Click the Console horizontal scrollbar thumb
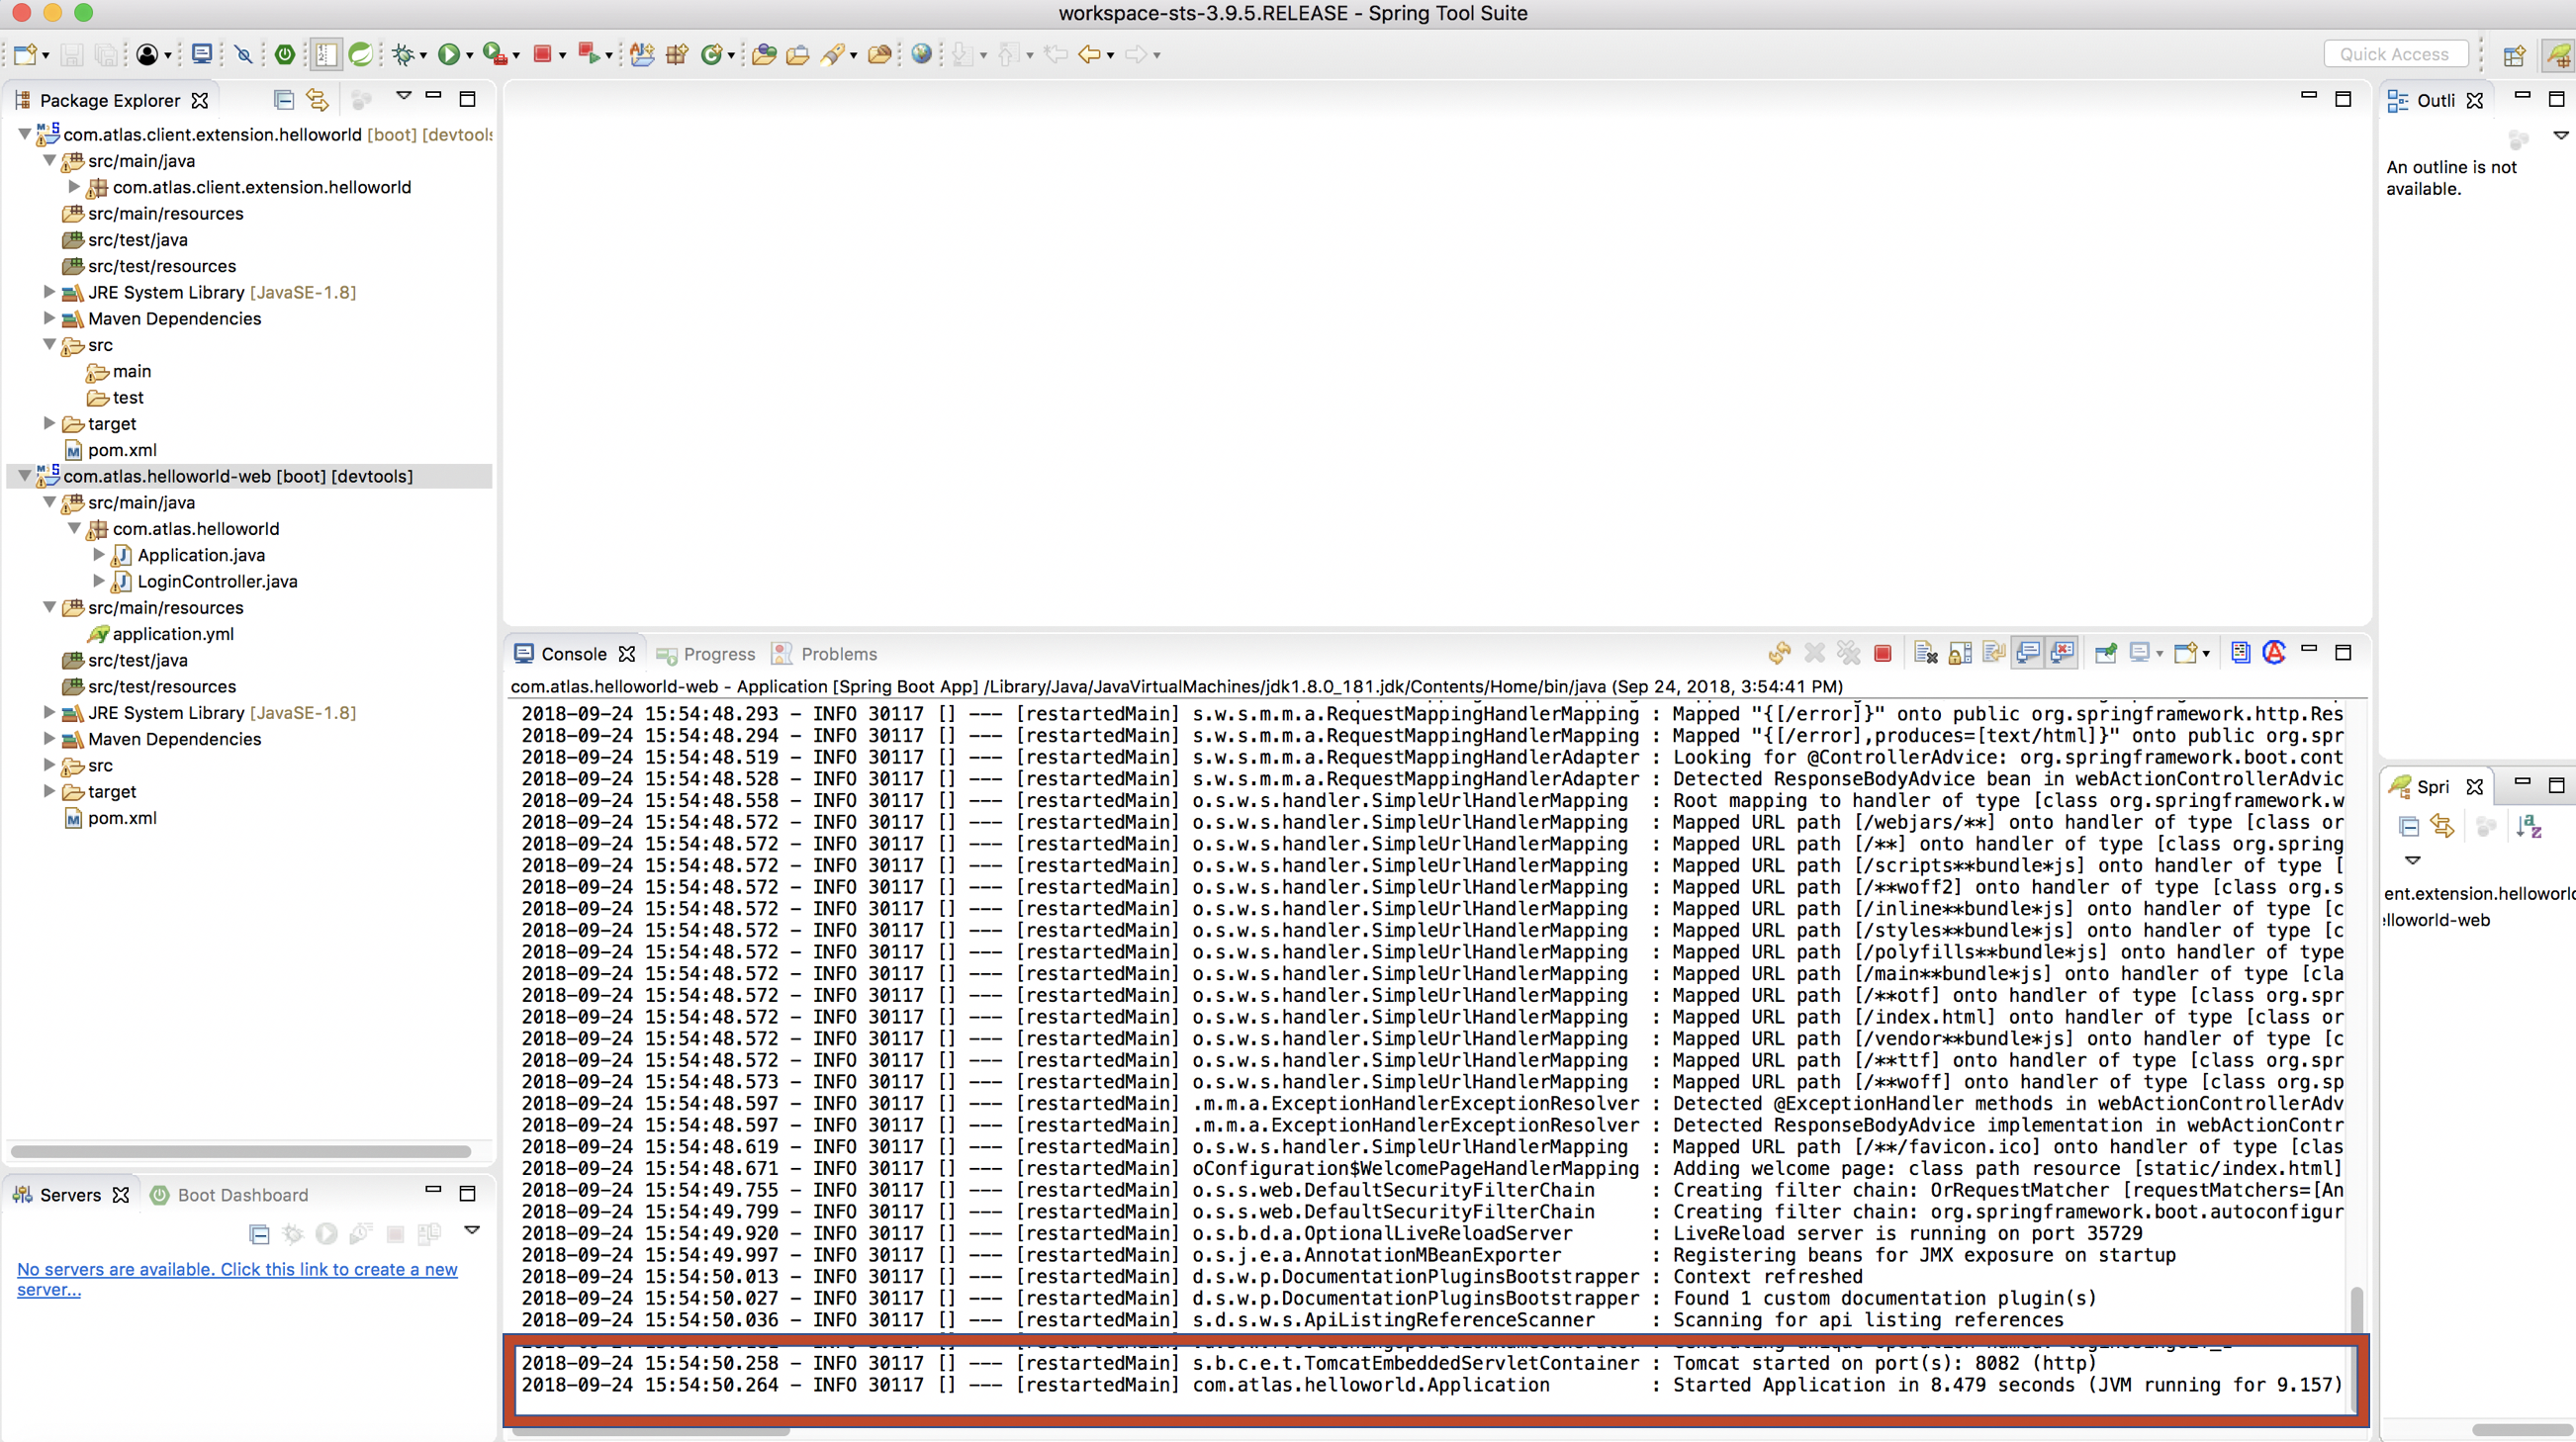Image resolution: width=2576 pixels, height=1442 pixels. pos(650,1431)
